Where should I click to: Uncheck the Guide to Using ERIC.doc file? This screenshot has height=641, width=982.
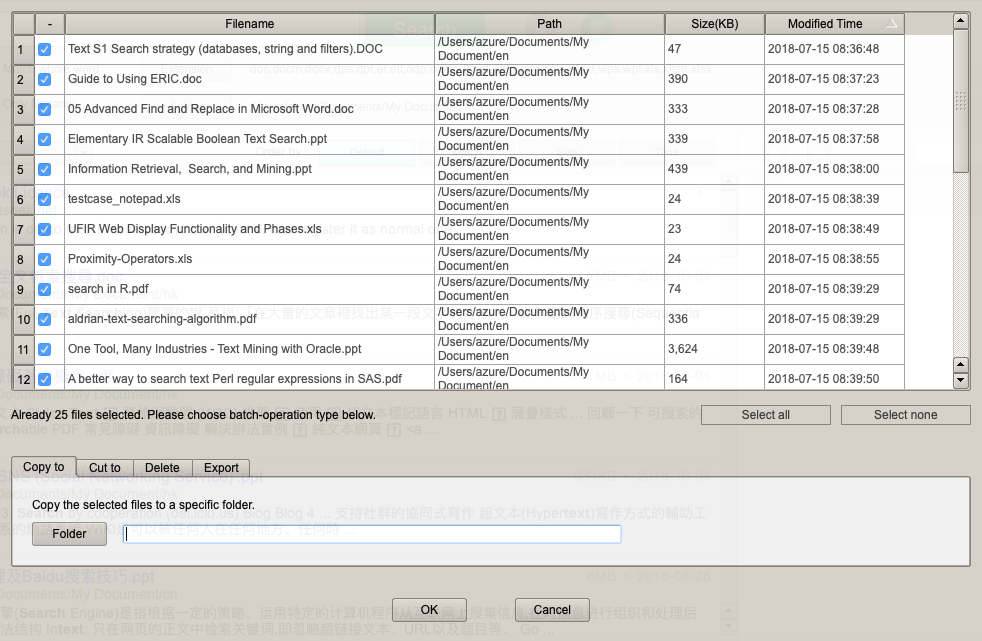[x=45, y=79]
